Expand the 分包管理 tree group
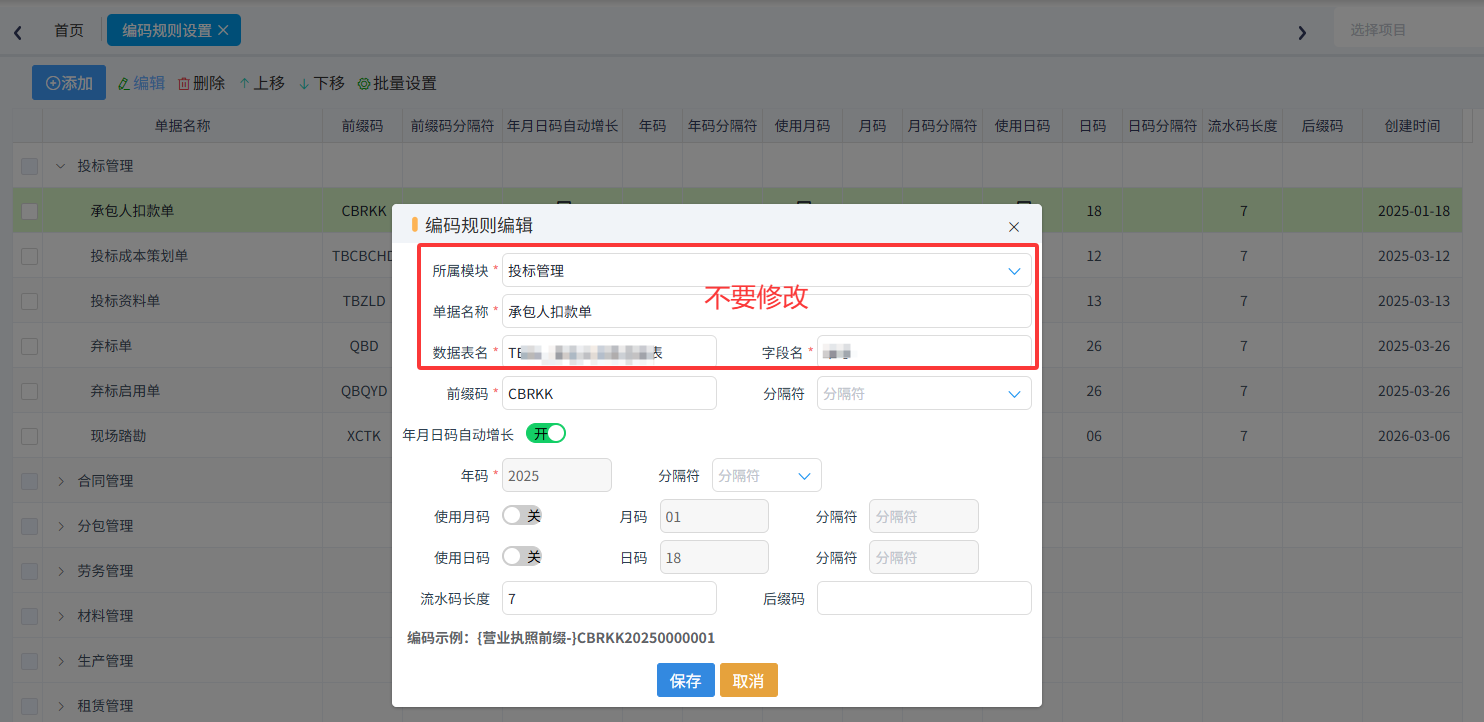This screenshot has height=722, width=1484. [60, 526]
